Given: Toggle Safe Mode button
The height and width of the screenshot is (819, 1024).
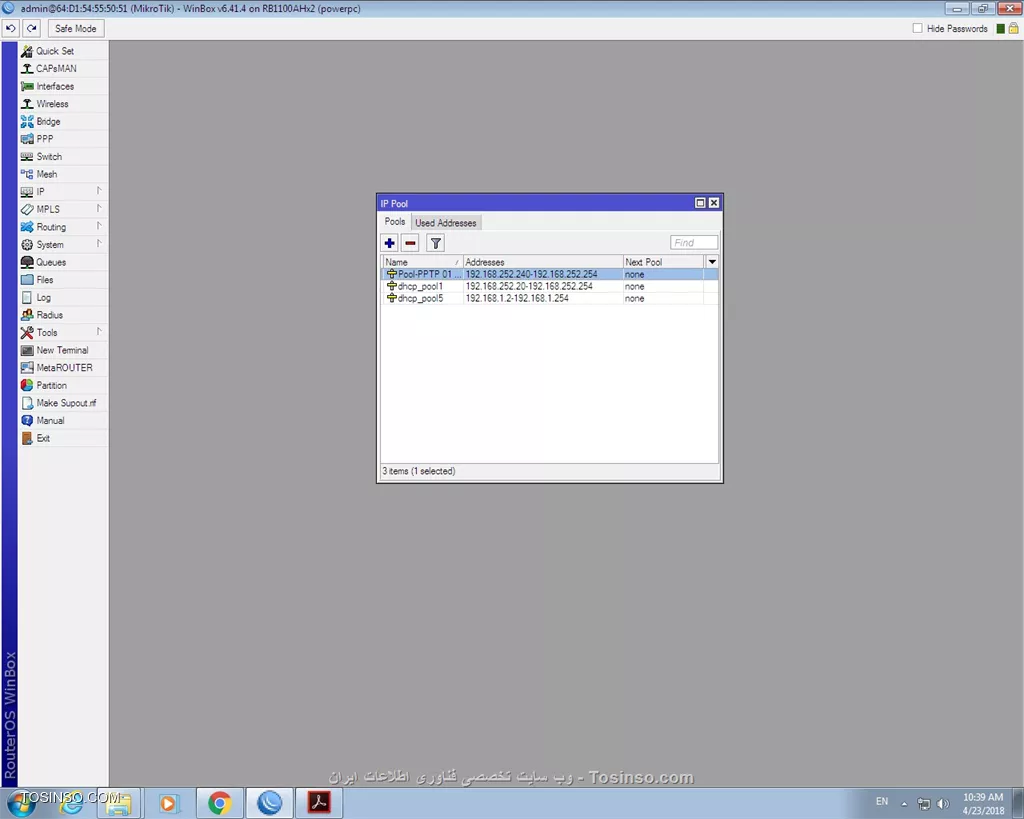Looking at the screenshot, I should [x=76, y=29].
